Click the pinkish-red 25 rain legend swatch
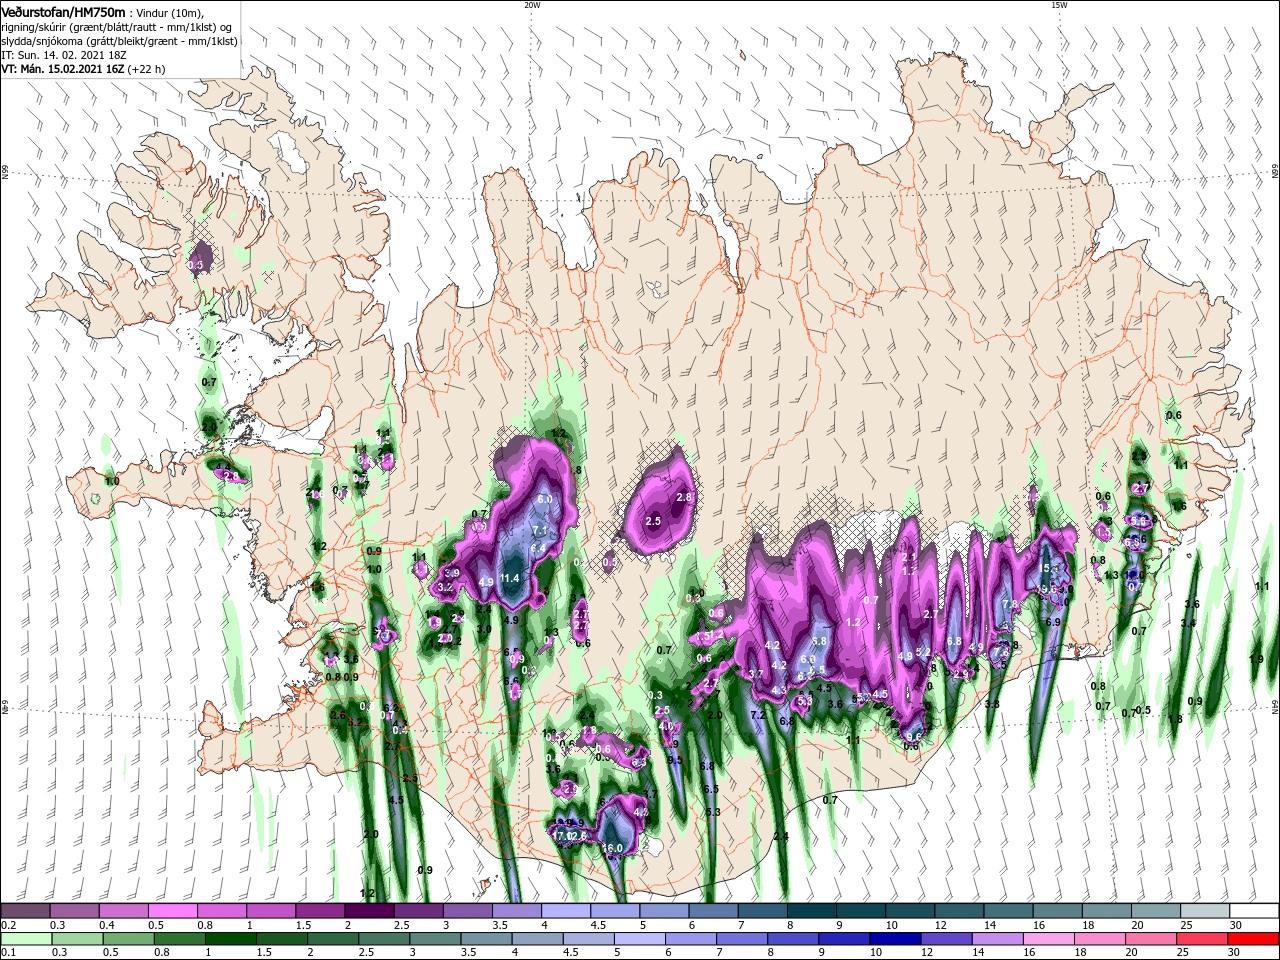The image size is (1280, 960). 1205,939
